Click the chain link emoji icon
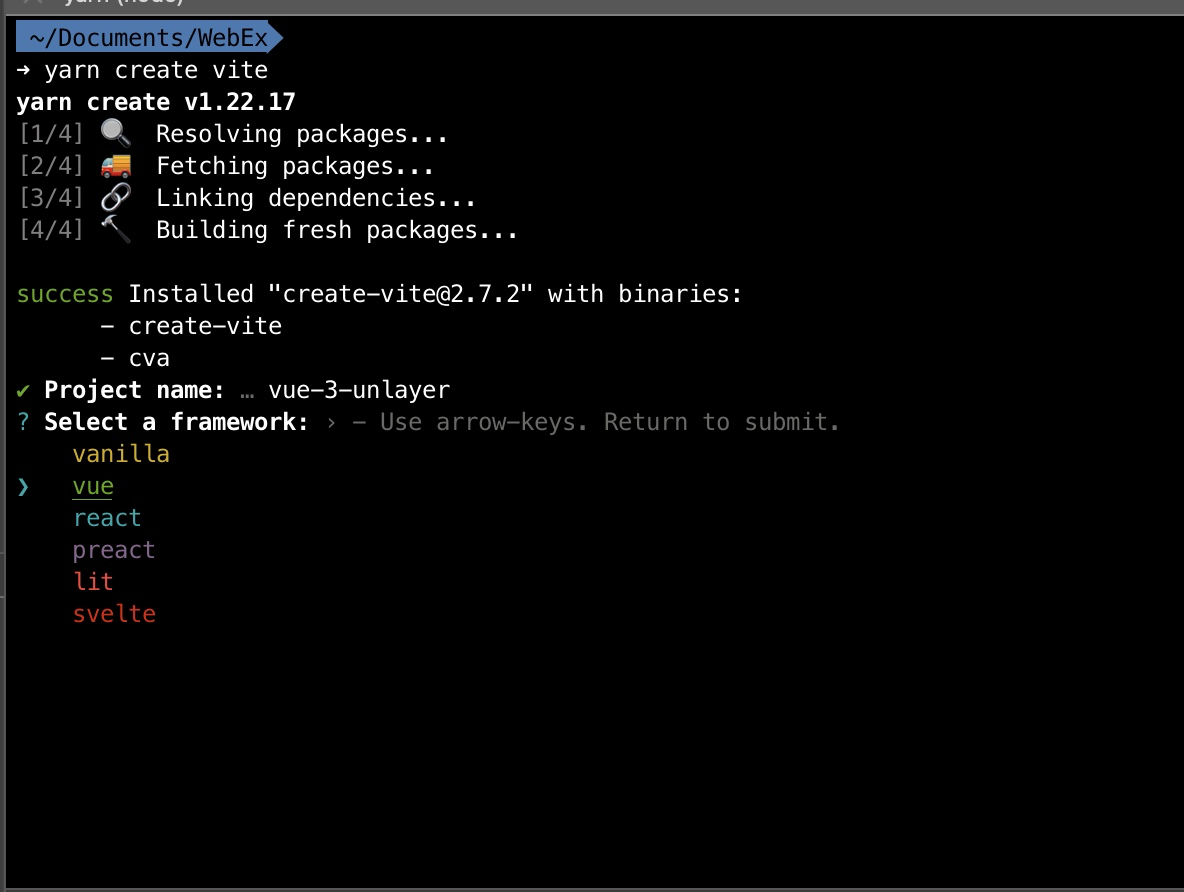The height and width of the screenshot is (892, 1184). coord(116,197)
